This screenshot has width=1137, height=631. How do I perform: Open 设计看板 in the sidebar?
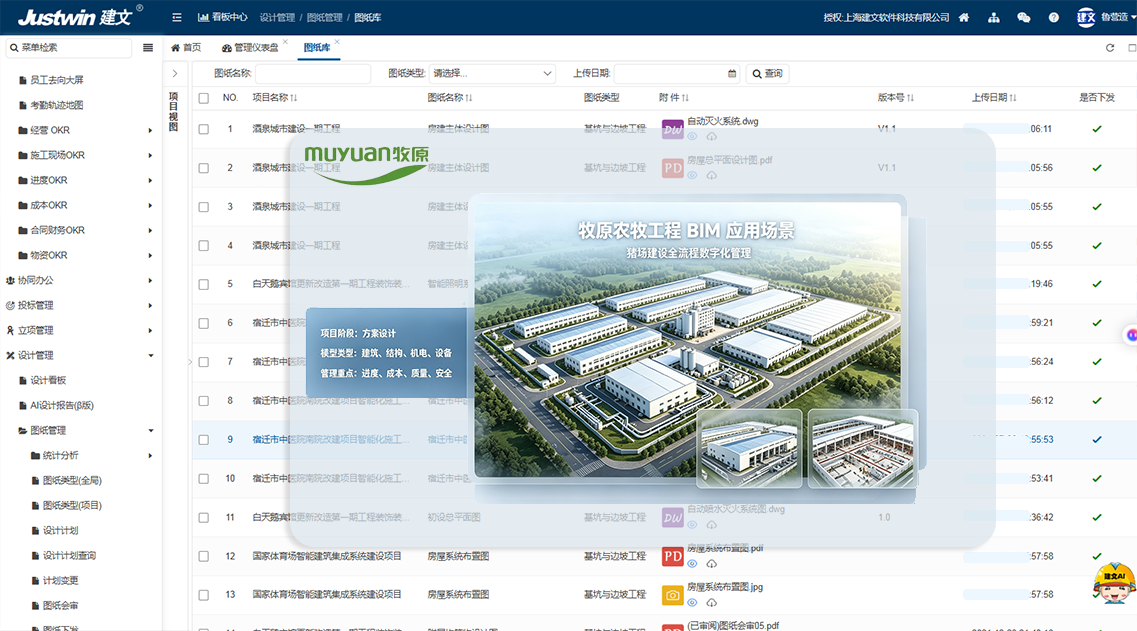(48, 380)
